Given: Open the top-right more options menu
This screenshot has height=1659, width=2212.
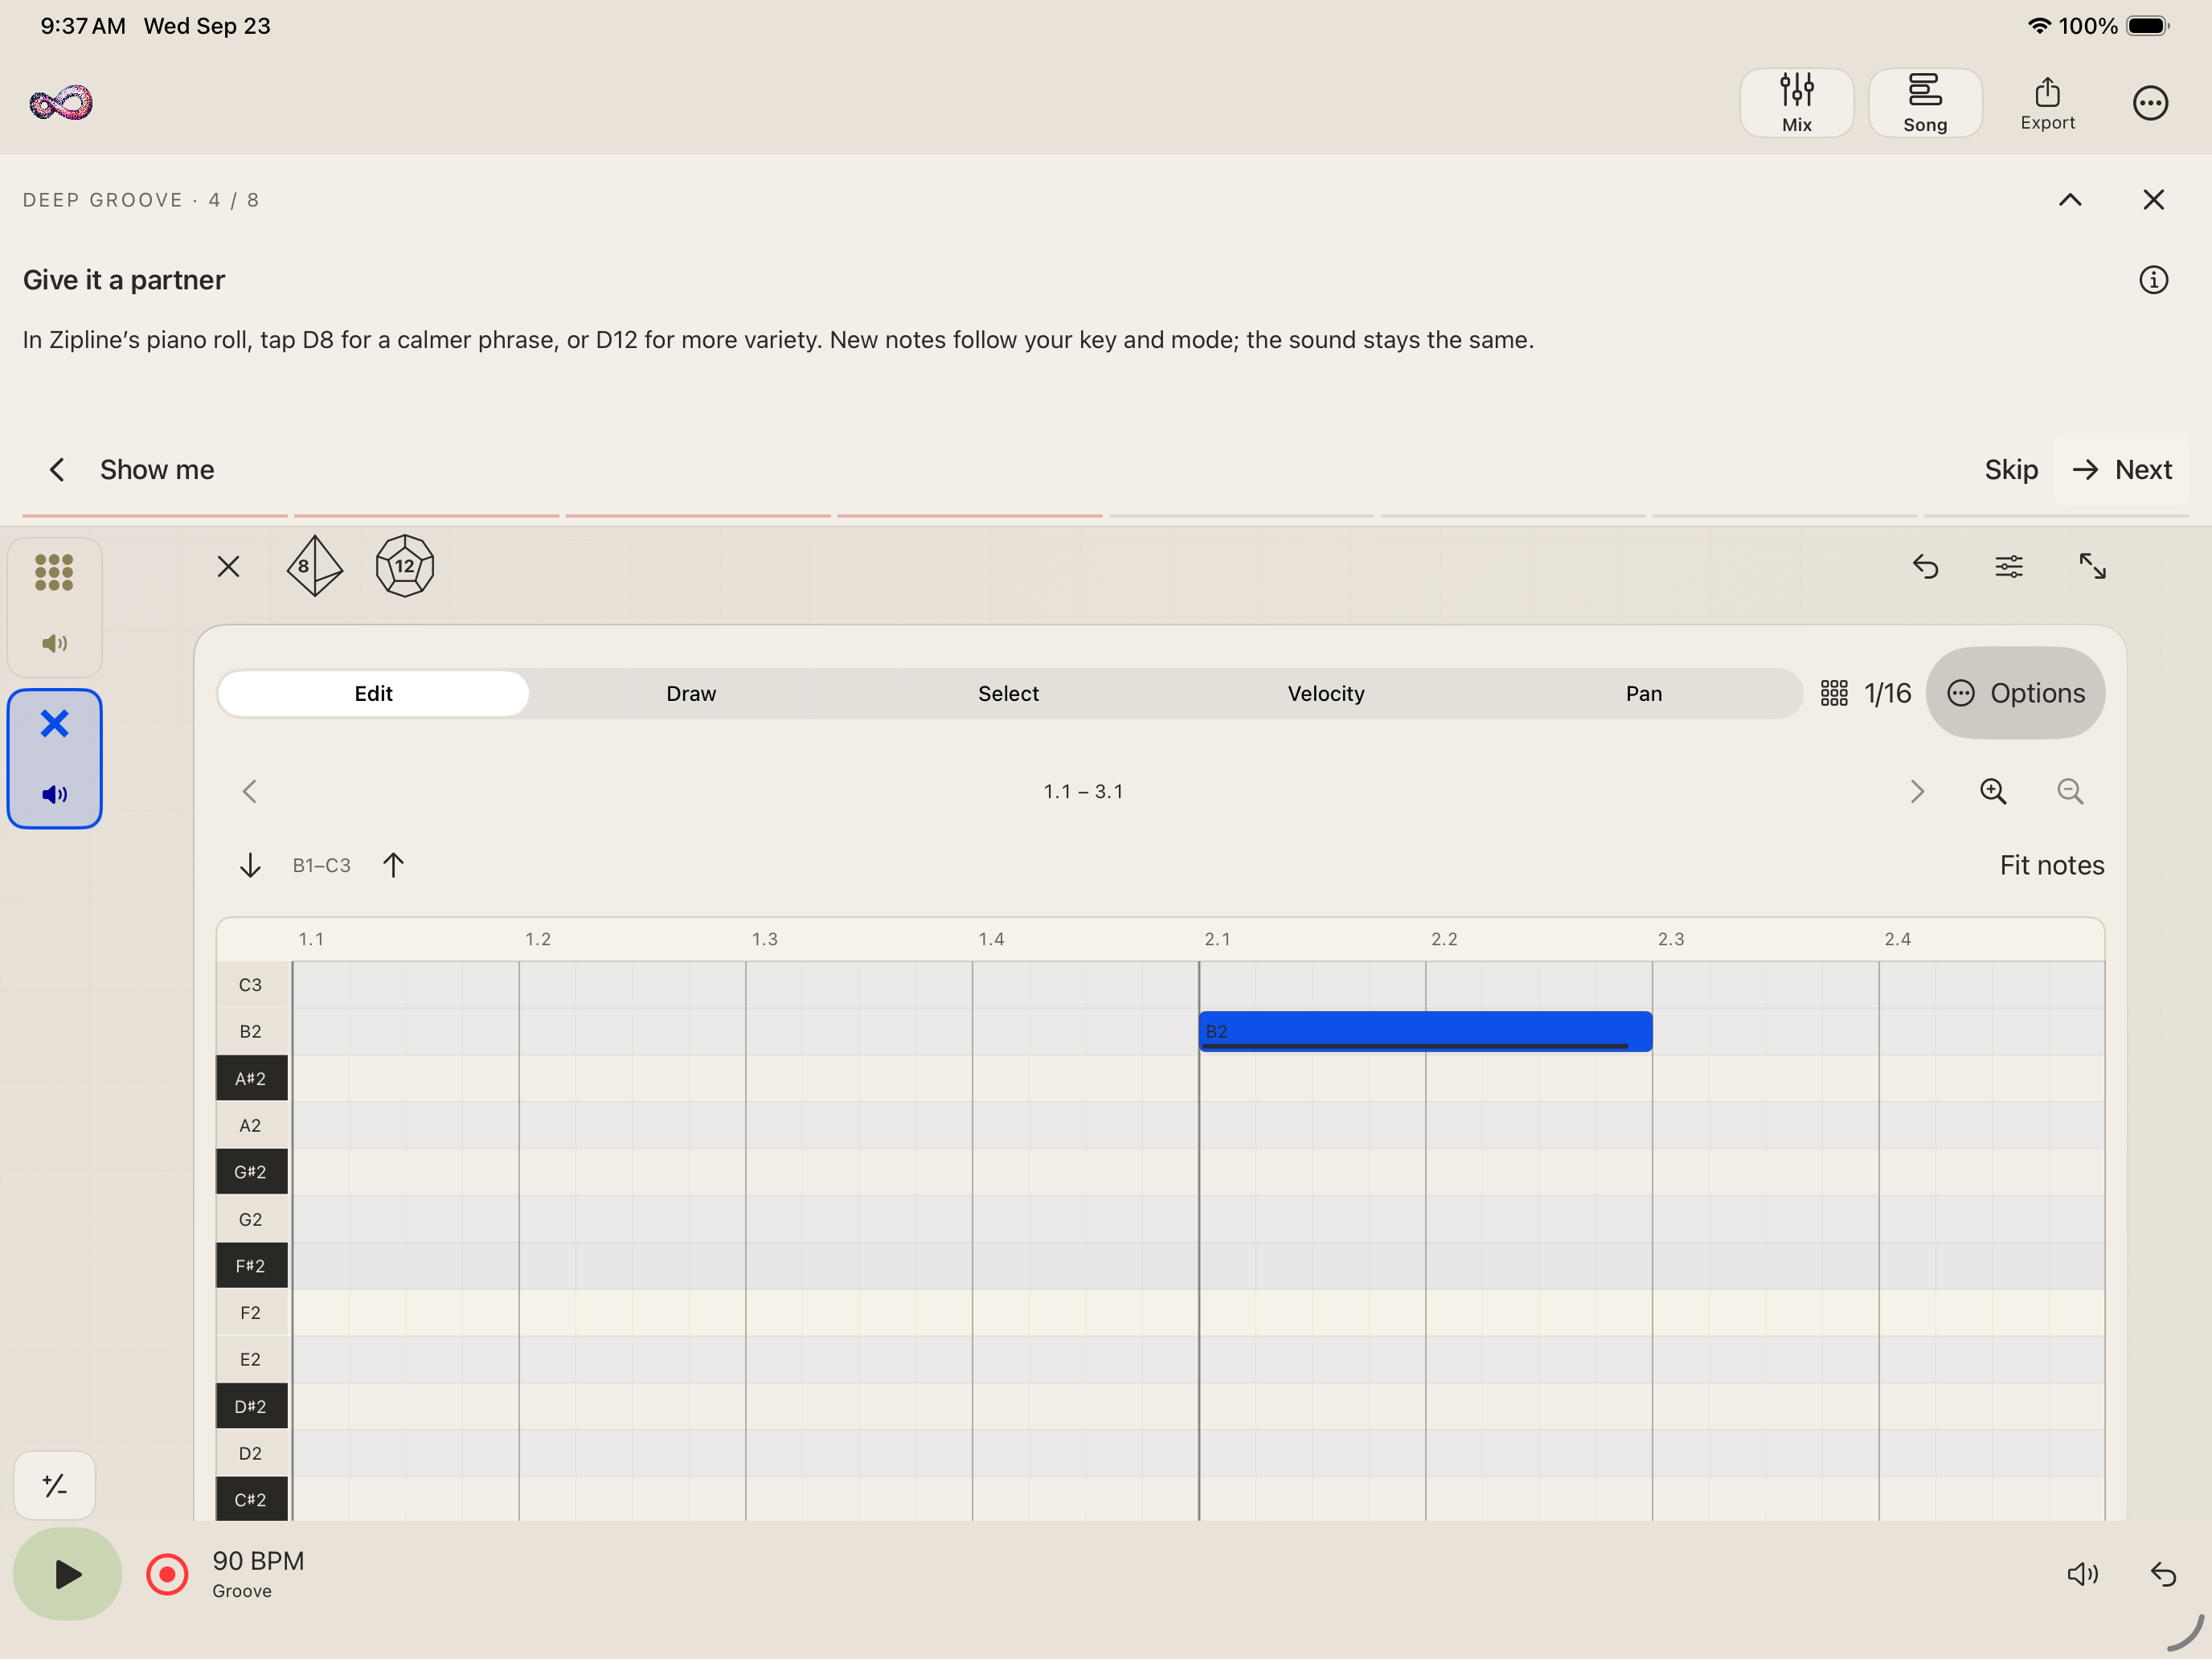Looking at the screenshot, I should [x=2150, y=103].
